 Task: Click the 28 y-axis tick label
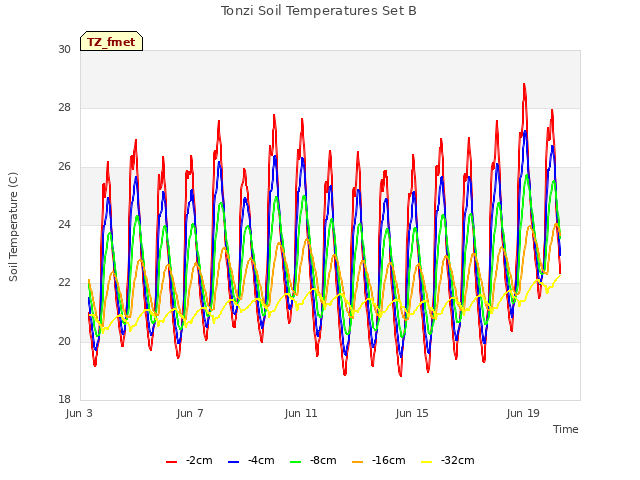[x=64, y=108]
